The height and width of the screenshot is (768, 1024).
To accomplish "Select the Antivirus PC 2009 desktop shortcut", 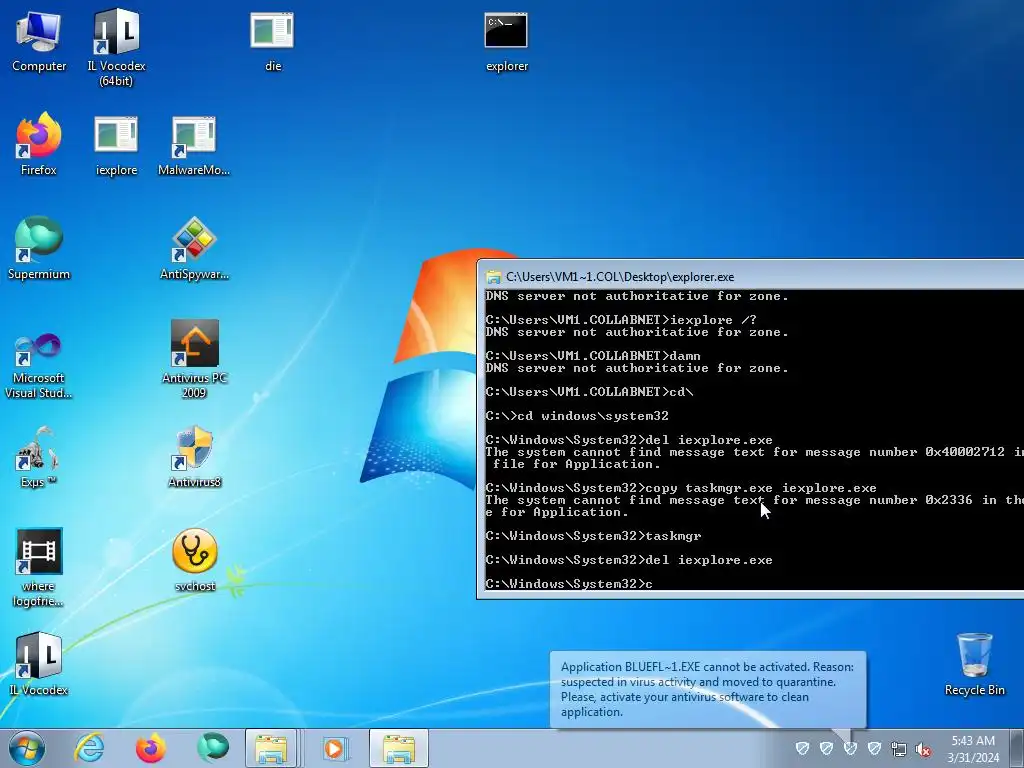I will [194, 359].
